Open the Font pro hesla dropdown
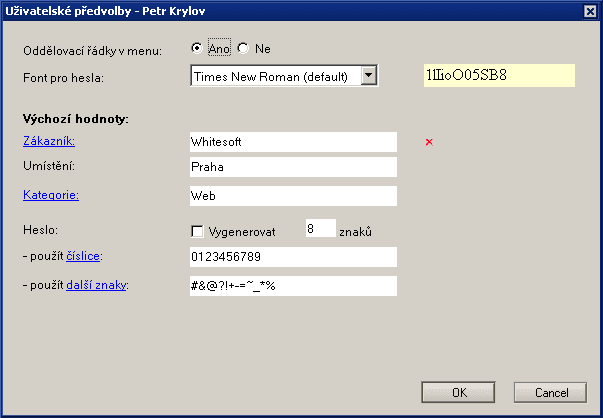 [369, 76]
